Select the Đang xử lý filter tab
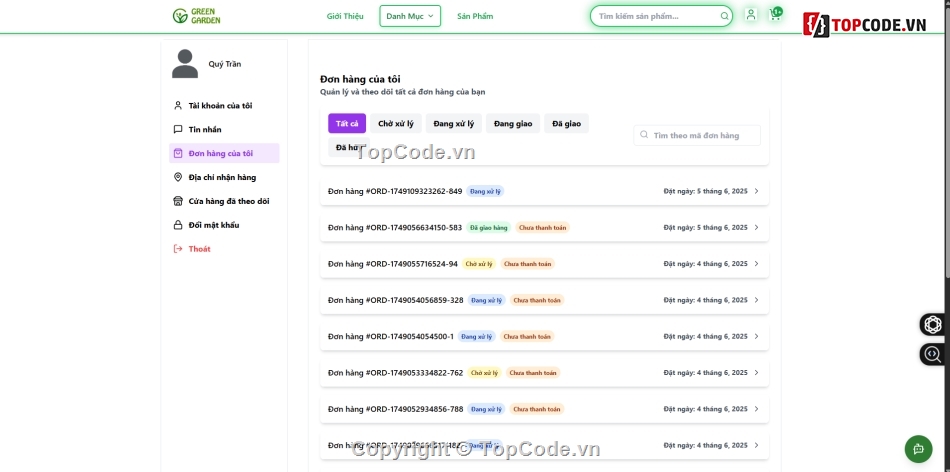The height and width of the screenshot is (472, 950). [x=454, y=124]
